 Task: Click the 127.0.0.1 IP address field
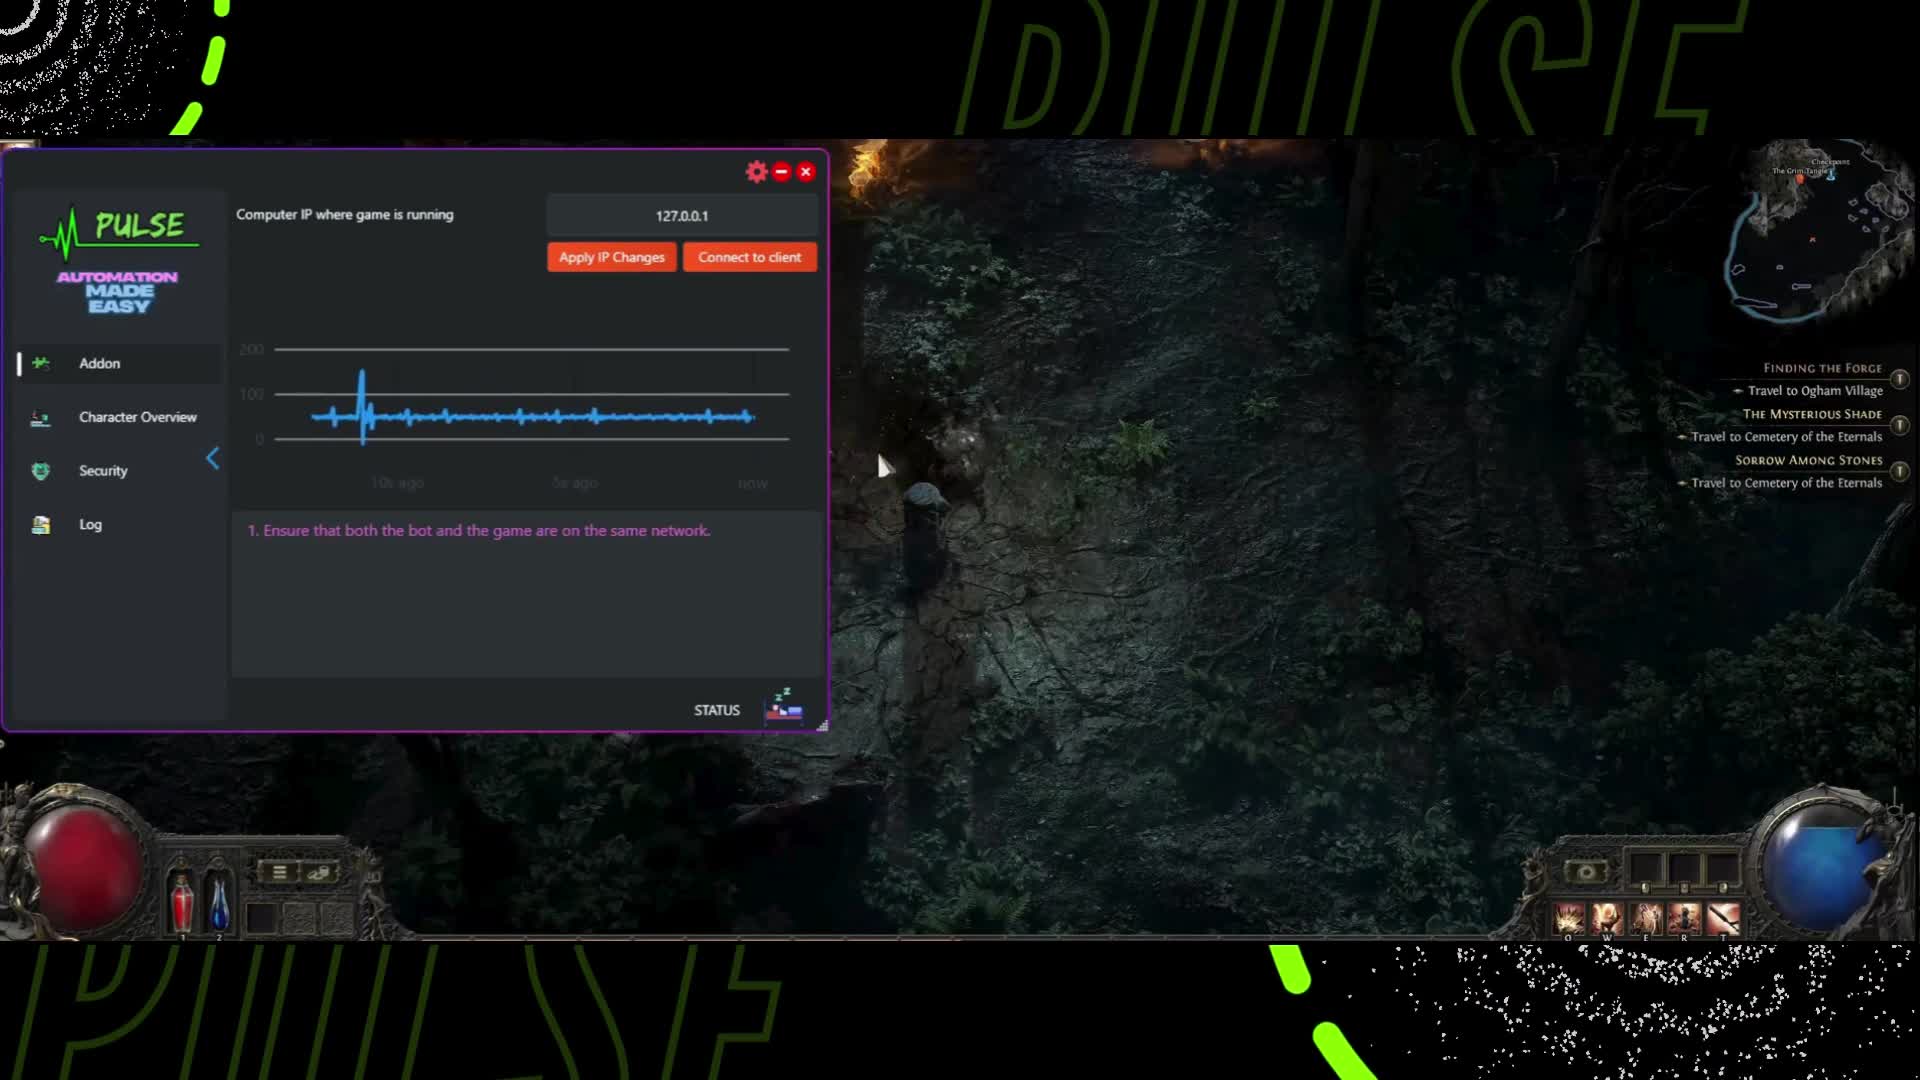point(683,215)
